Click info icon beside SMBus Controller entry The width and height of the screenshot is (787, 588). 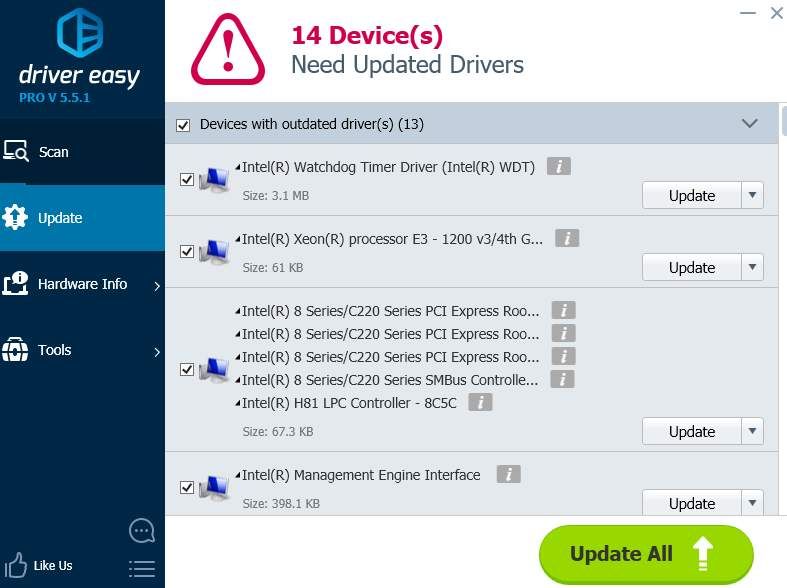(563, 380)
